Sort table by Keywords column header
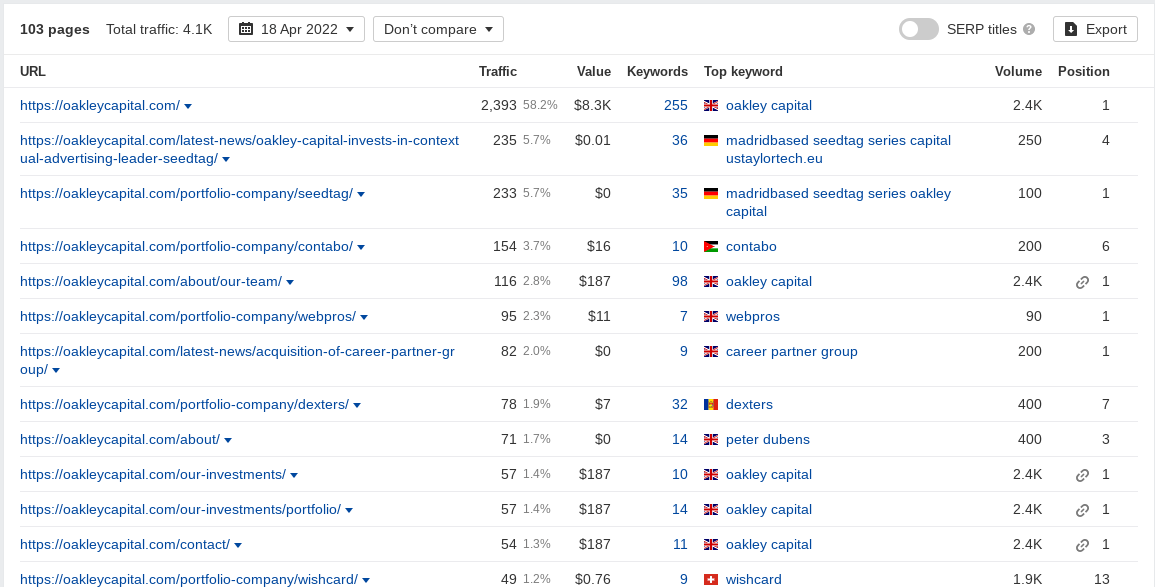Screen dimensions: 1155x587 click(657, 71)
